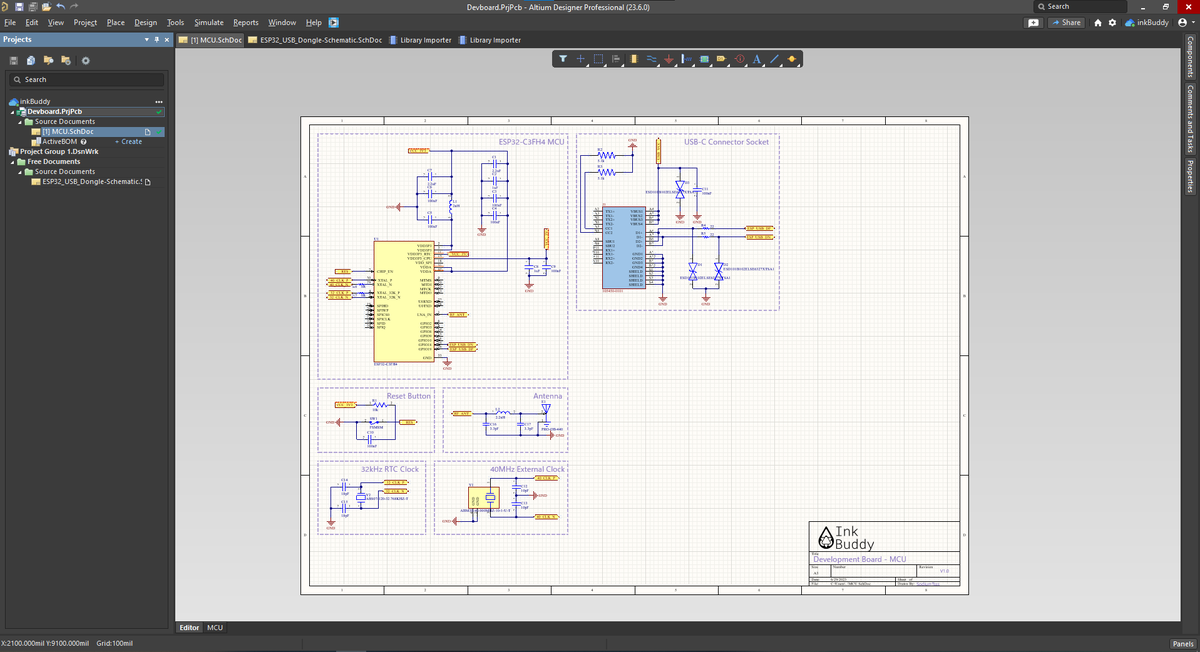Insert a sheet symbol from the bar
Screen dimensions: 1200x652
coord(704,59)
